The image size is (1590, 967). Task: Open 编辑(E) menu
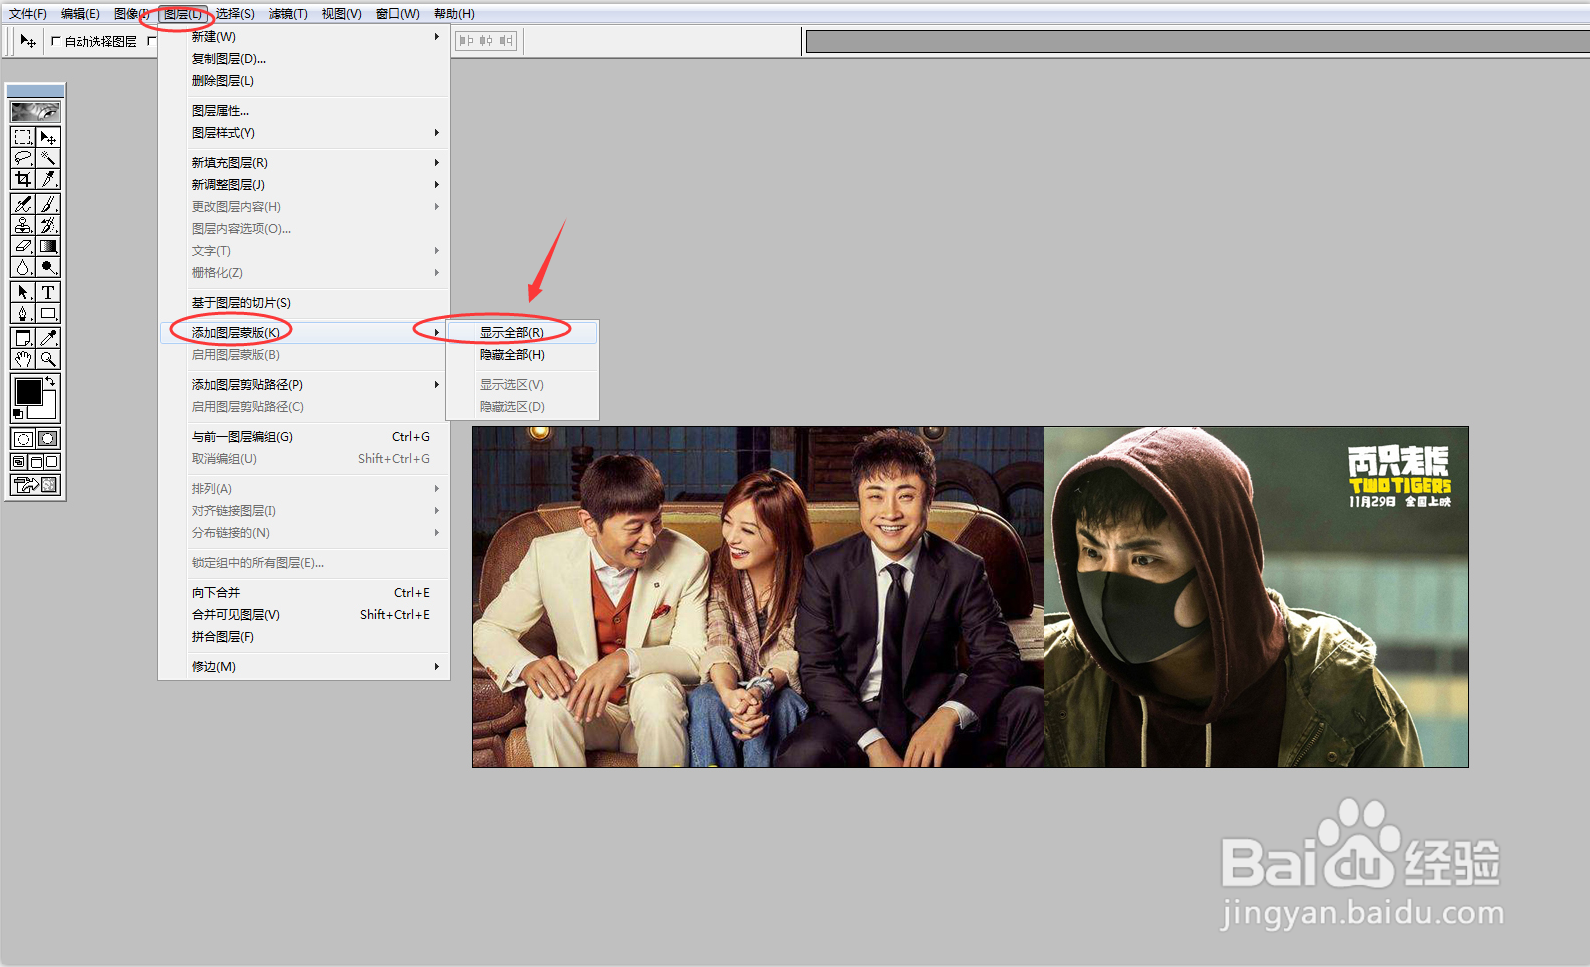pyautogui.click(x=80, y=14)
